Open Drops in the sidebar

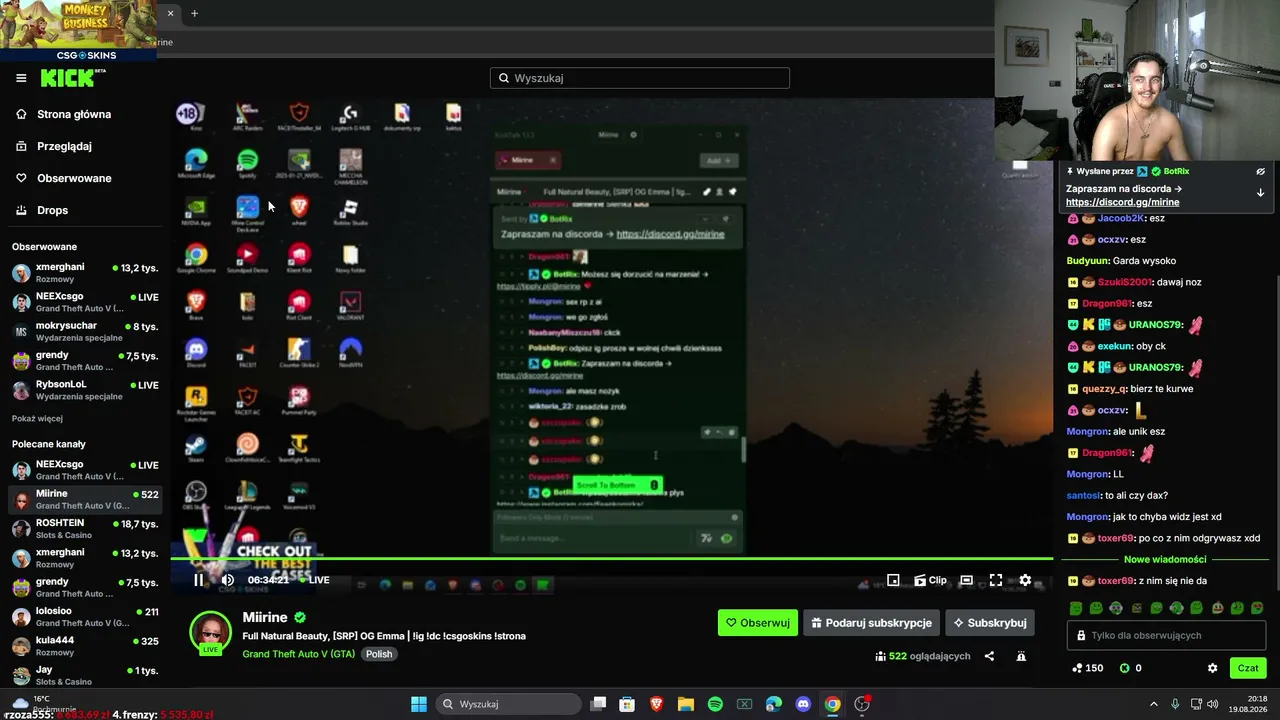[52, 210]
